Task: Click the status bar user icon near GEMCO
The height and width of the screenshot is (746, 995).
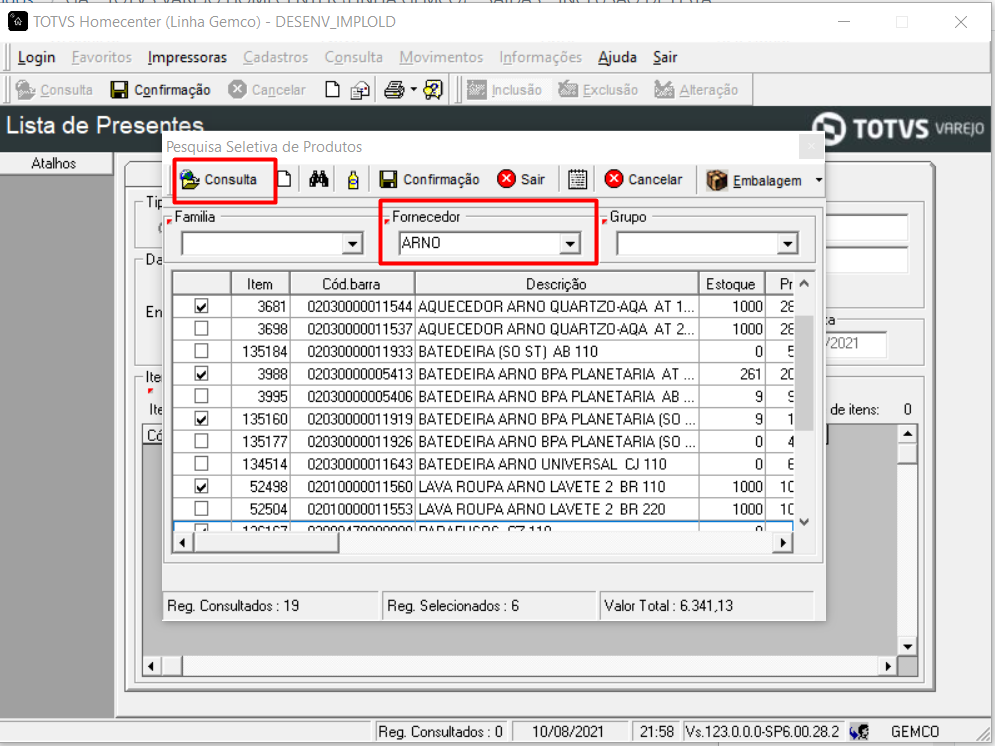Action: coord(860,731)
